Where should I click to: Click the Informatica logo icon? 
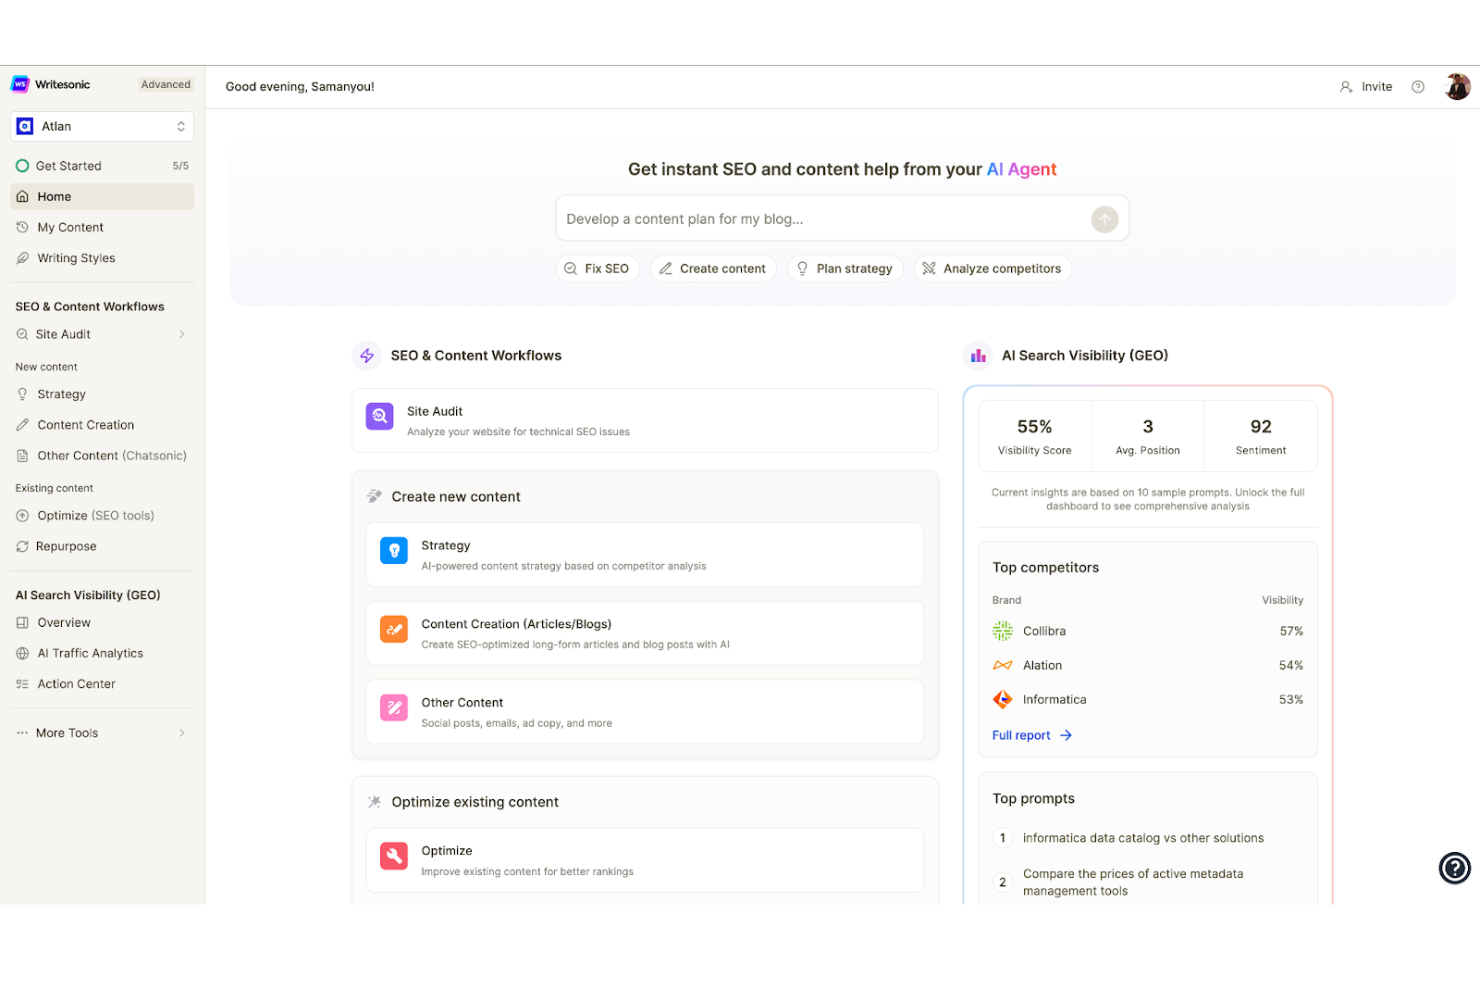[x=1002, y=700]
